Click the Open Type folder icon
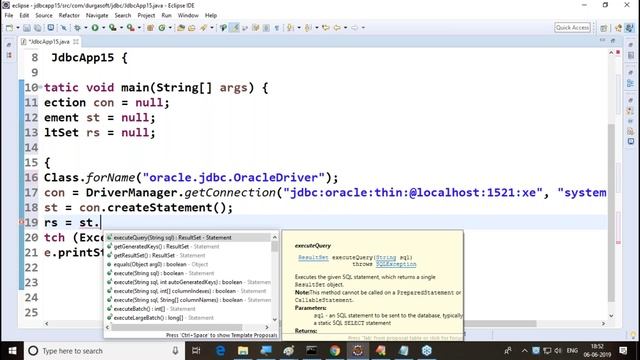Viewport: 640px width, 360px height. [x=181, y=28]
